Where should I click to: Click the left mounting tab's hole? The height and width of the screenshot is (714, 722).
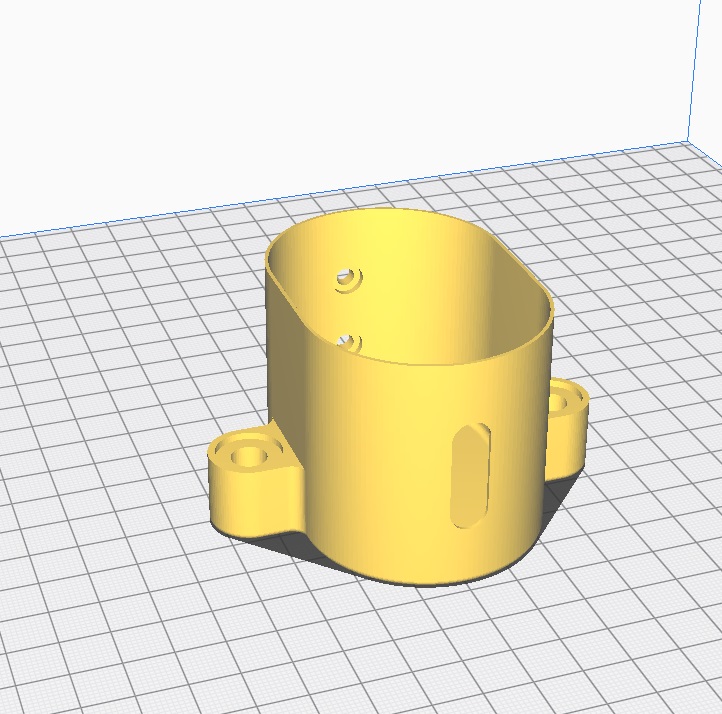pyautogui.click(x=246, y=456)
